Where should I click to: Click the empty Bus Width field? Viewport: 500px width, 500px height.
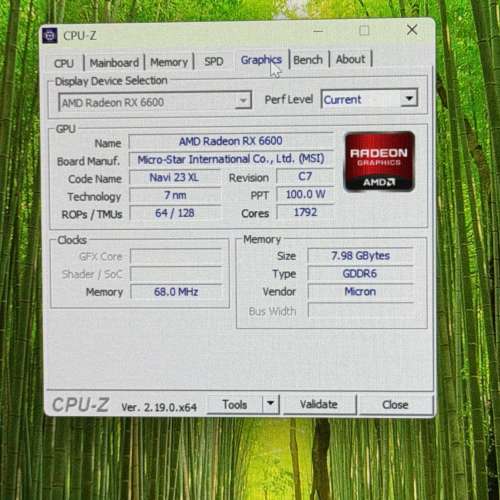click(x=361, y=311)
